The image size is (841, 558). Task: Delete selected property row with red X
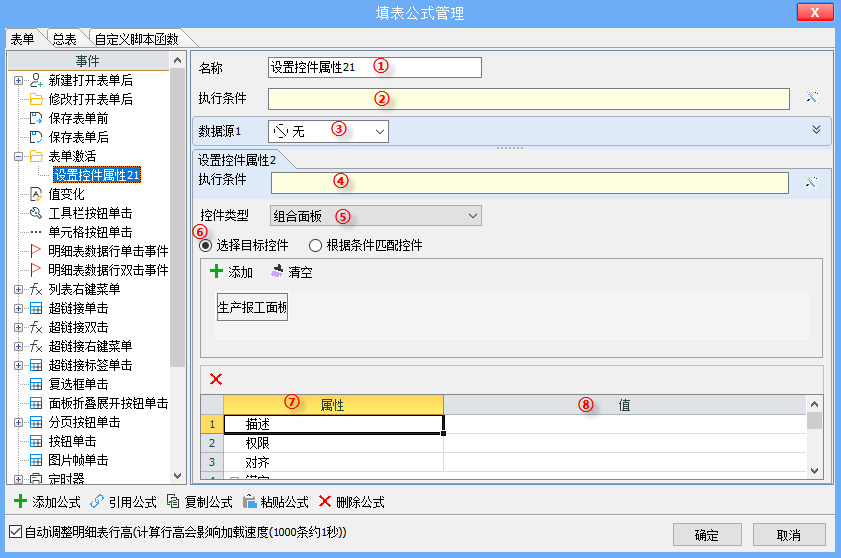pyautogui.click(x=216, y=379)
